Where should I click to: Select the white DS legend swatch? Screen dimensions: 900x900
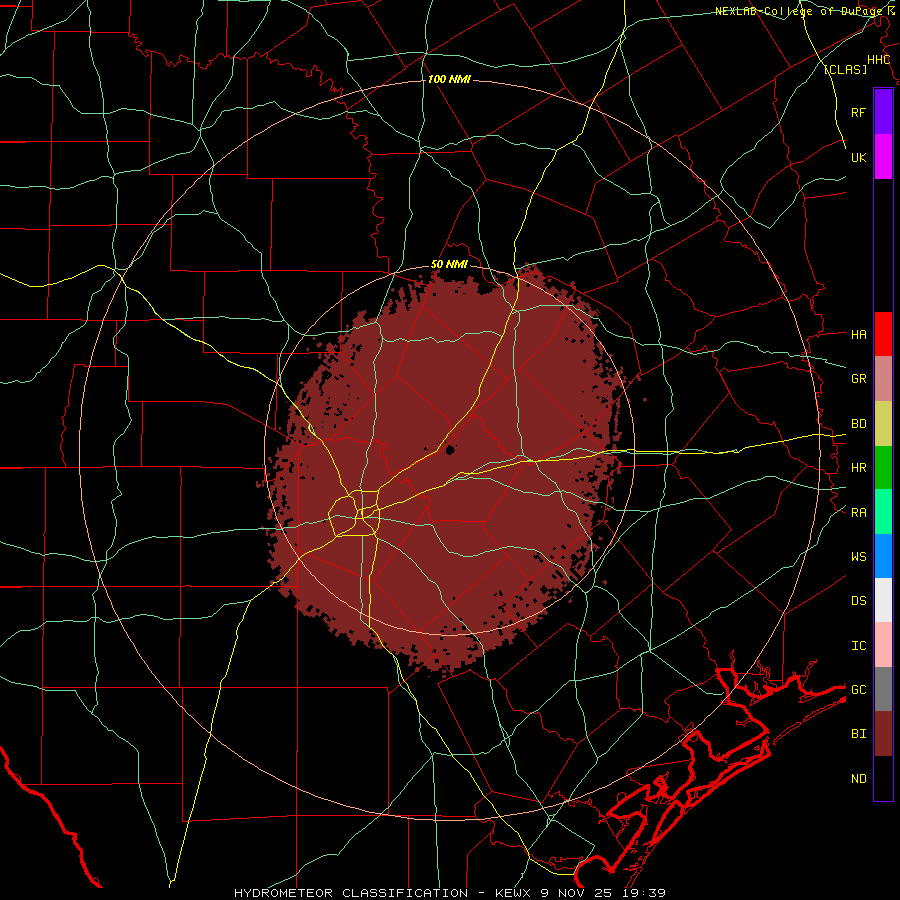[883, 600]
